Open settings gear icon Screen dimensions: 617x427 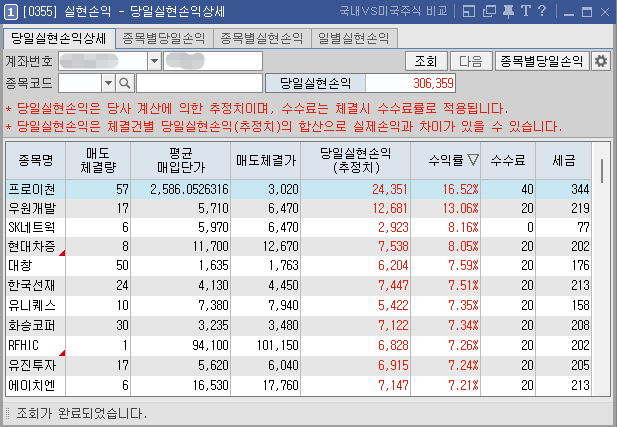point(601,61)
